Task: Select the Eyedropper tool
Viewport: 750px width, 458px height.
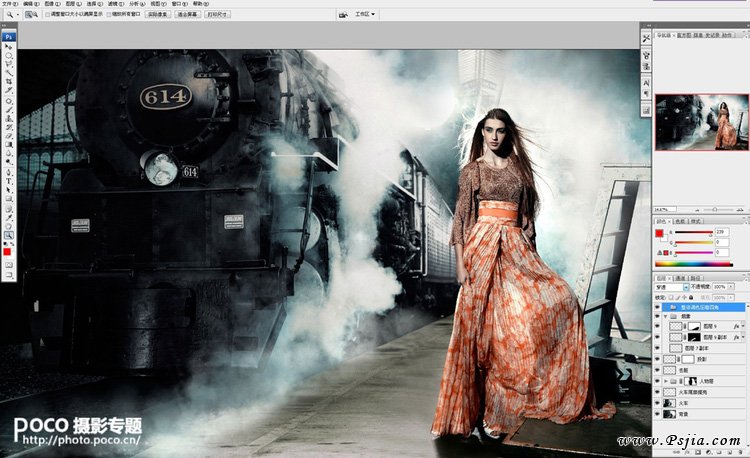Action: point(9,216)
